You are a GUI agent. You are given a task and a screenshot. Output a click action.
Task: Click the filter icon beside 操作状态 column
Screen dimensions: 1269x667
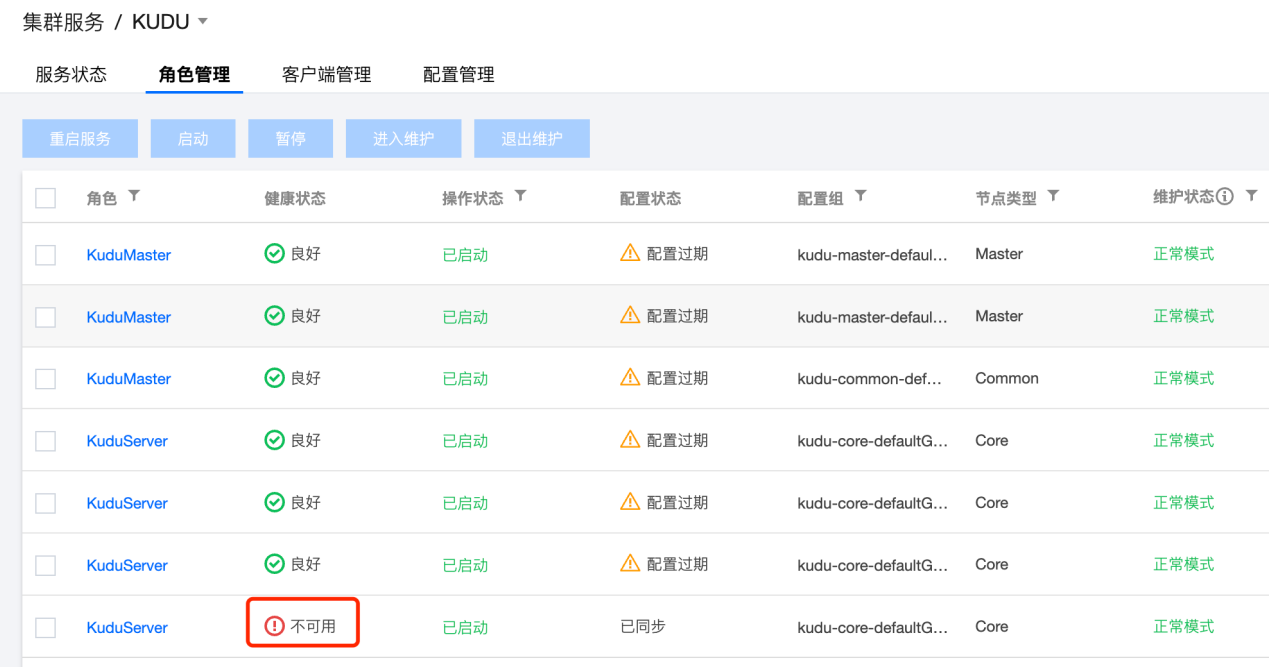click(x=520, y=196)
